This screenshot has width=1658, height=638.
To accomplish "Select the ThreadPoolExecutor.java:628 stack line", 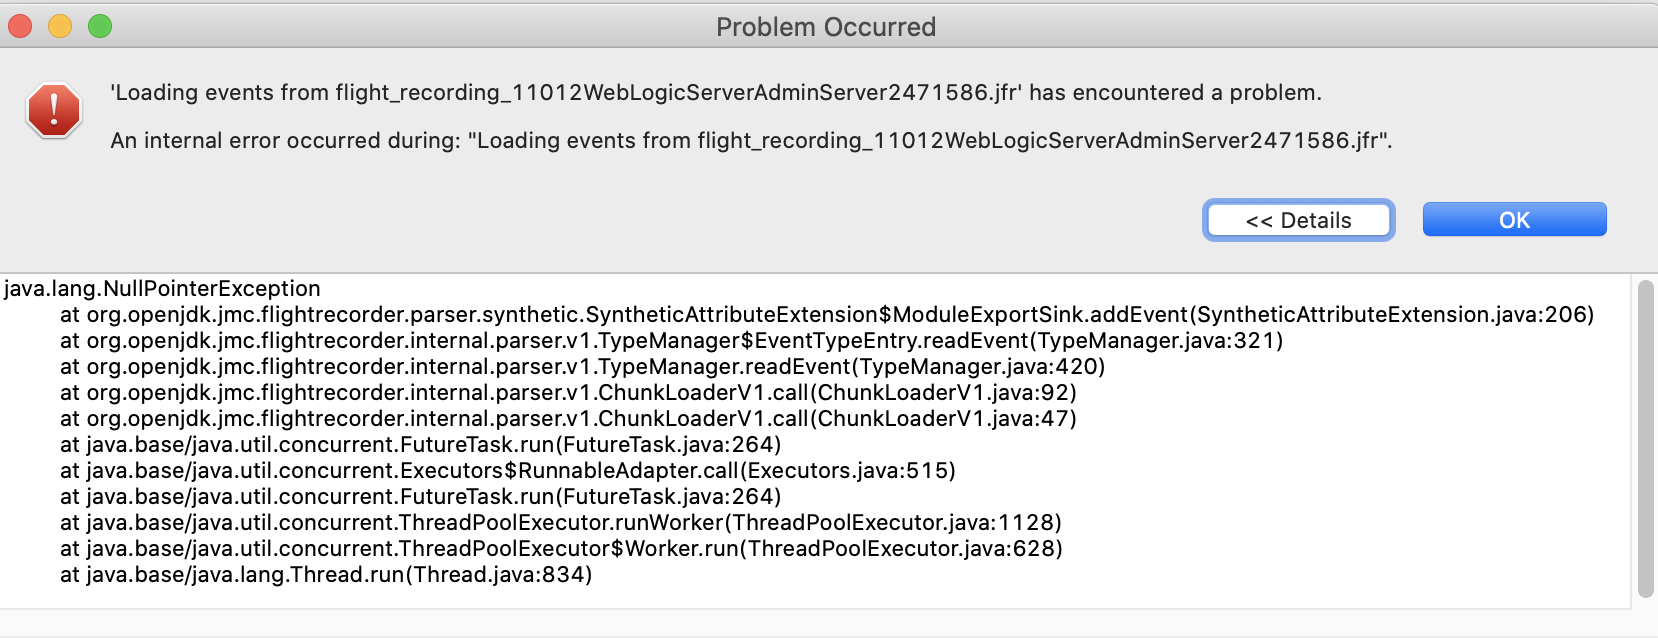I will pos(560,549).
